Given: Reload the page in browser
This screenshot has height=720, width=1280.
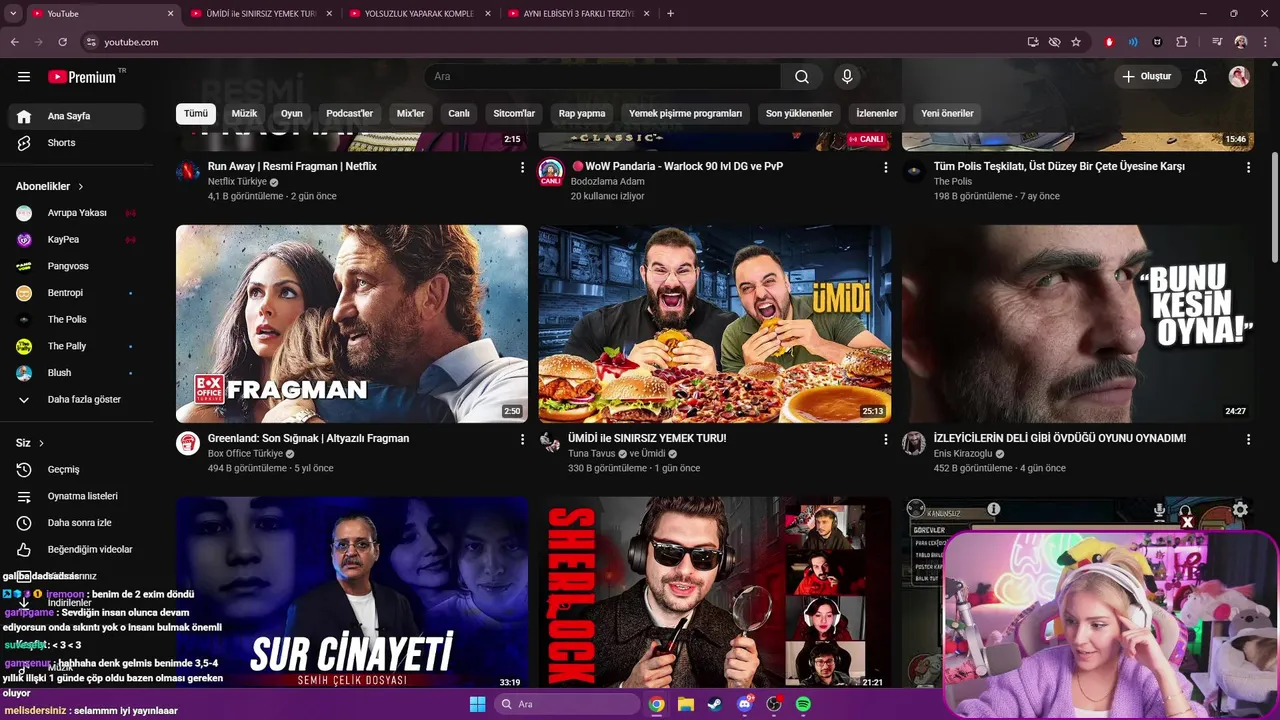Looking at the screenshot, I should pyautogui.click(x=62, y=42).
